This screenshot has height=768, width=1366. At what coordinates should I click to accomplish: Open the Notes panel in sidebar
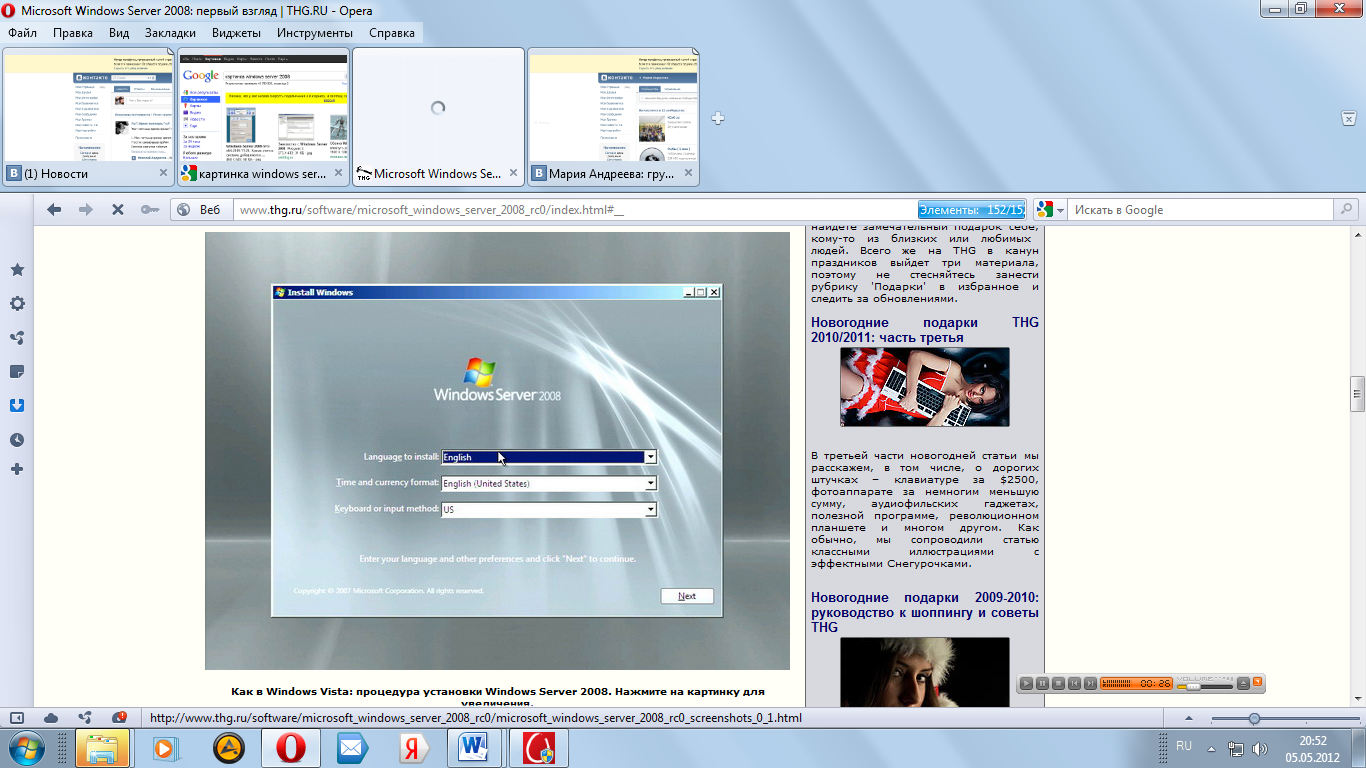pyautogui.click(x=17, y=371)
